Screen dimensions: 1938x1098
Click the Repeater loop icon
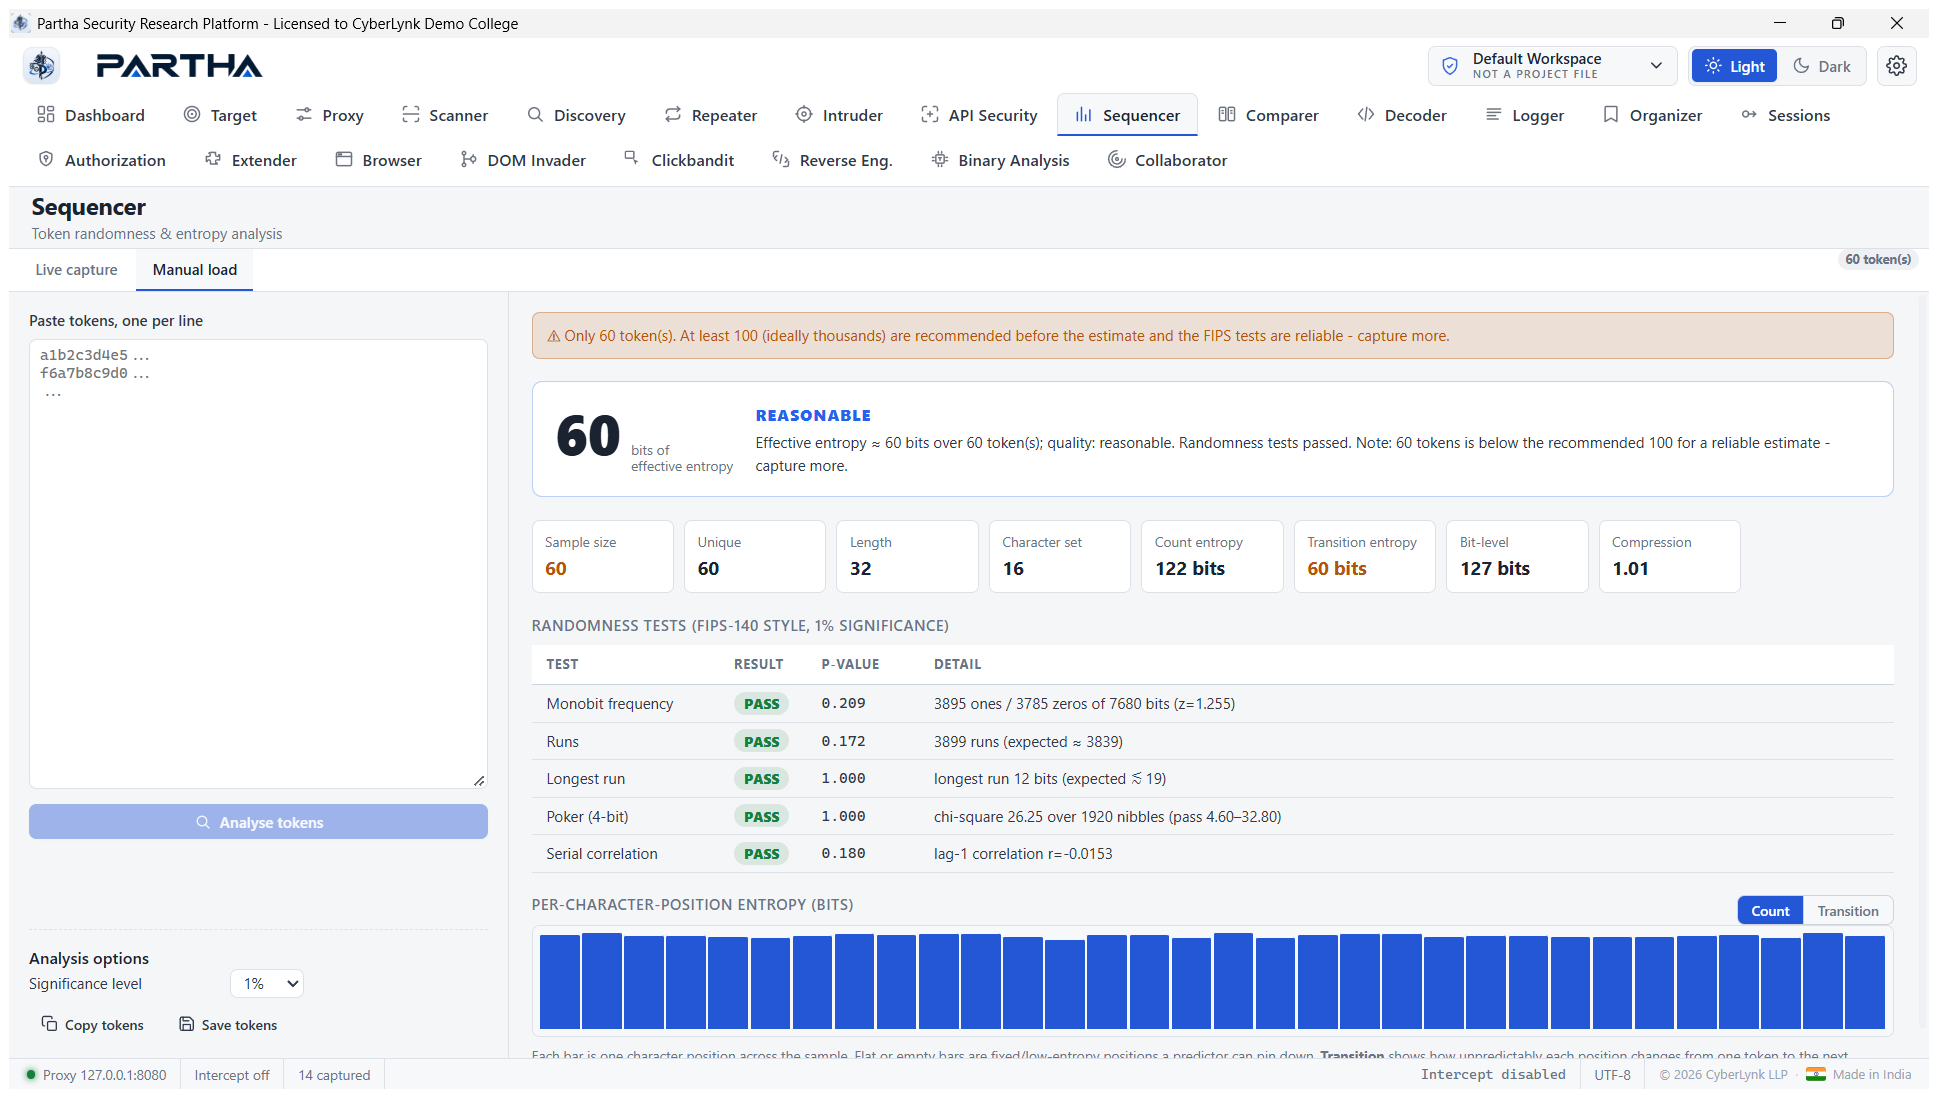[x=673, y=115]
